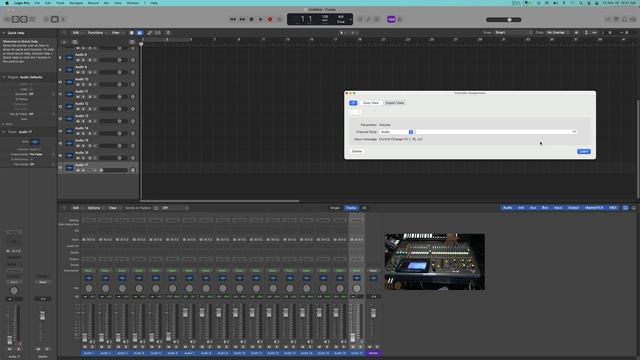Image resolution: width=640 pixels, height=360 pixels.
Task: Open the Browsers icon at far top right
Action: pyautogui.click(x=633, y=19)
